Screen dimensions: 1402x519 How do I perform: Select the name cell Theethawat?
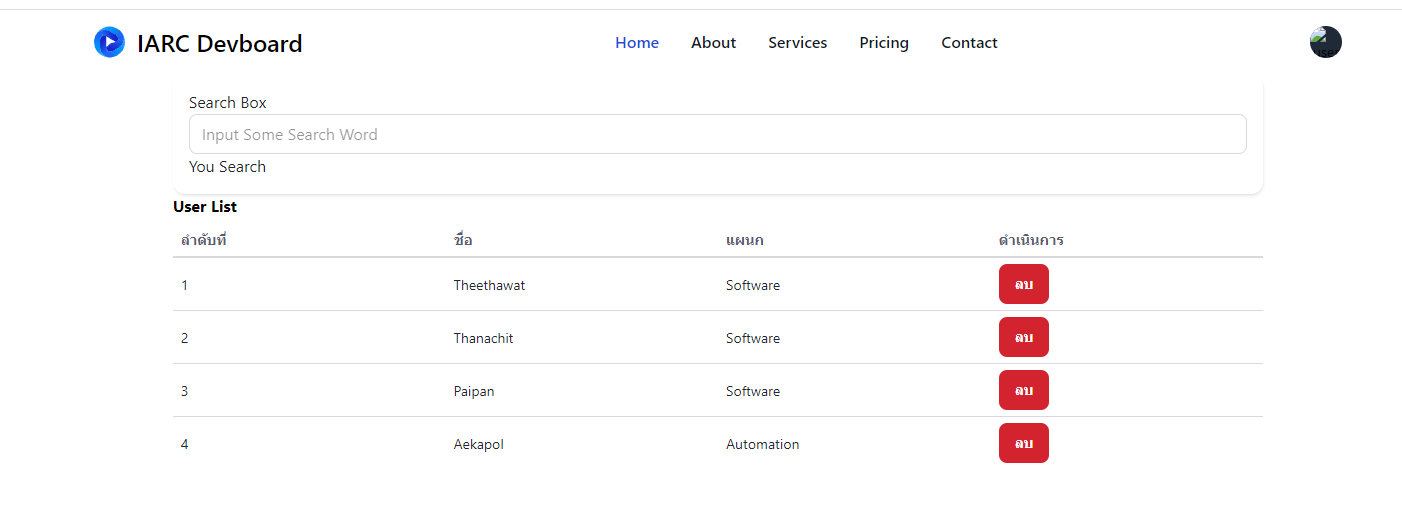point(489,285)
